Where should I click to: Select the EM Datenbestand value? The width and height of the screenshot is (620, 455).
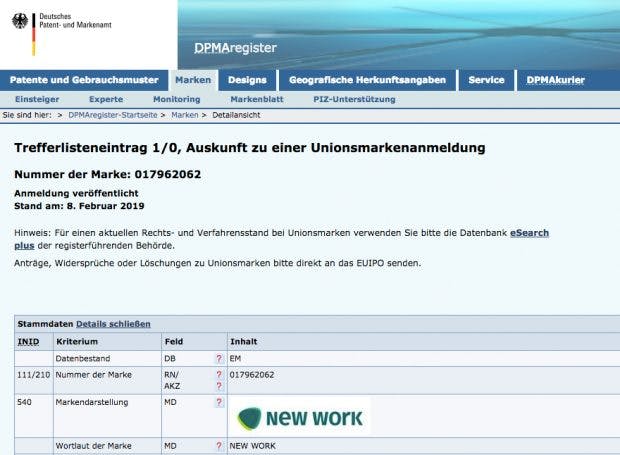235,359
